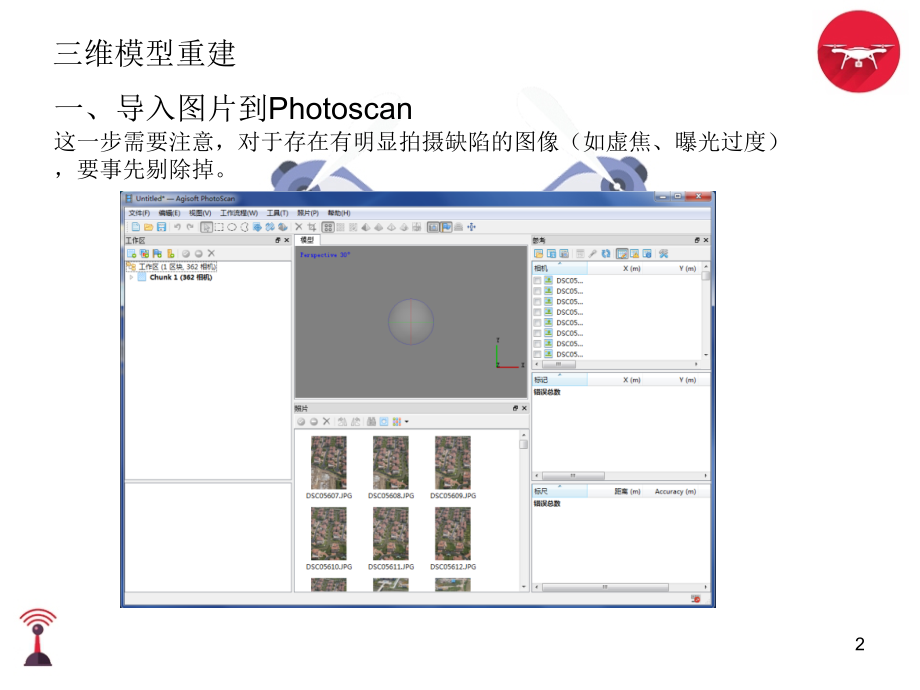The image size is (920, 690).
Task: Click the Import reference icon in reference panel
Action: tap(538, 254)
